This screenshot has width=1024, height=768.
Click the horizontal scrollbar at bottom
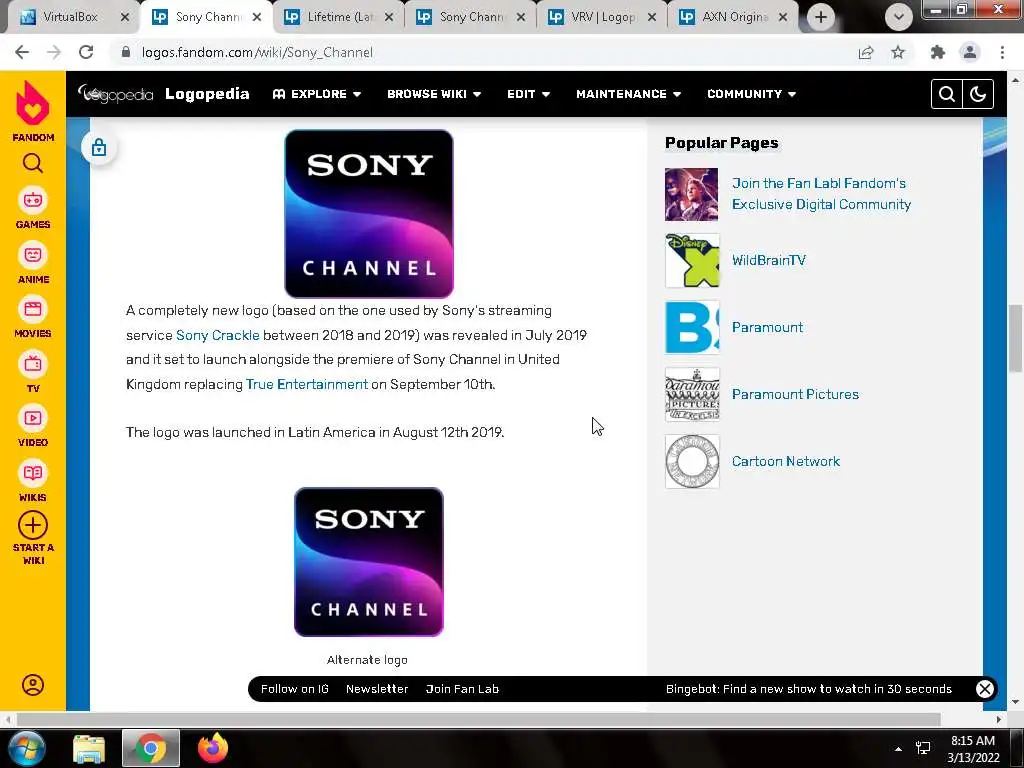tap(478, 719)
